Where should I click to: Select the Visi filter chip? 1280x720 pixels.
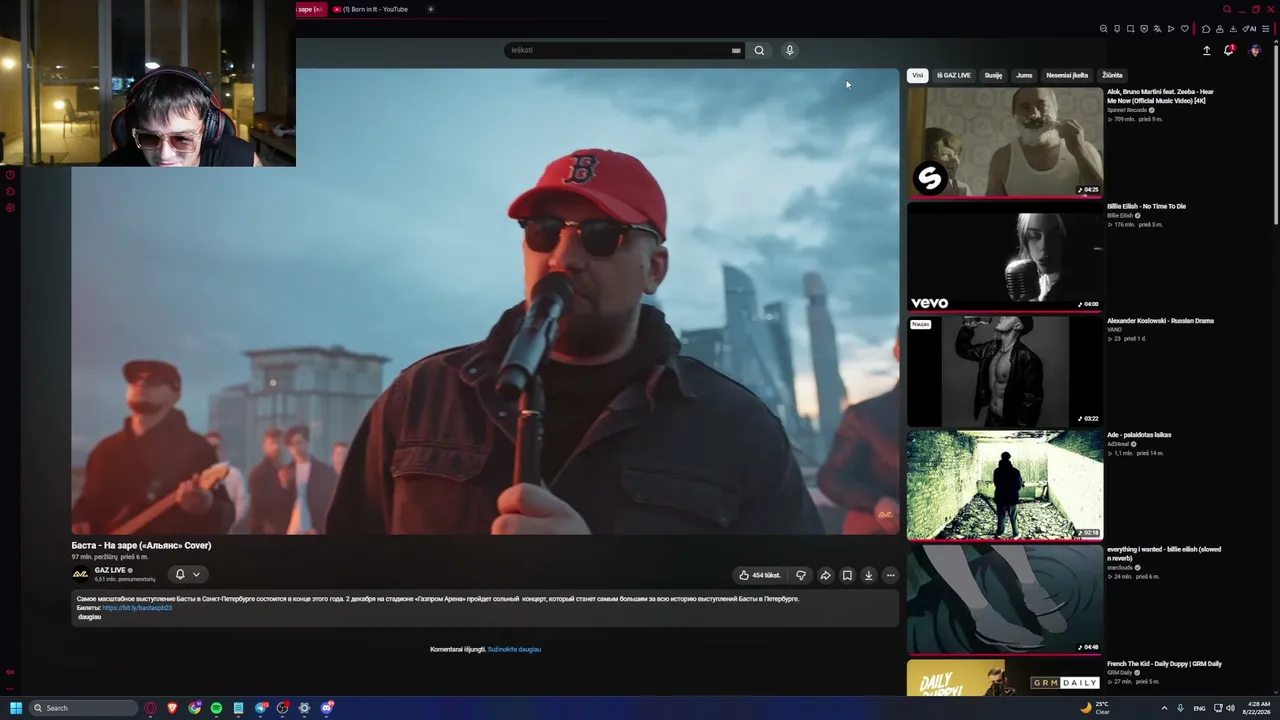click(918, 75)
